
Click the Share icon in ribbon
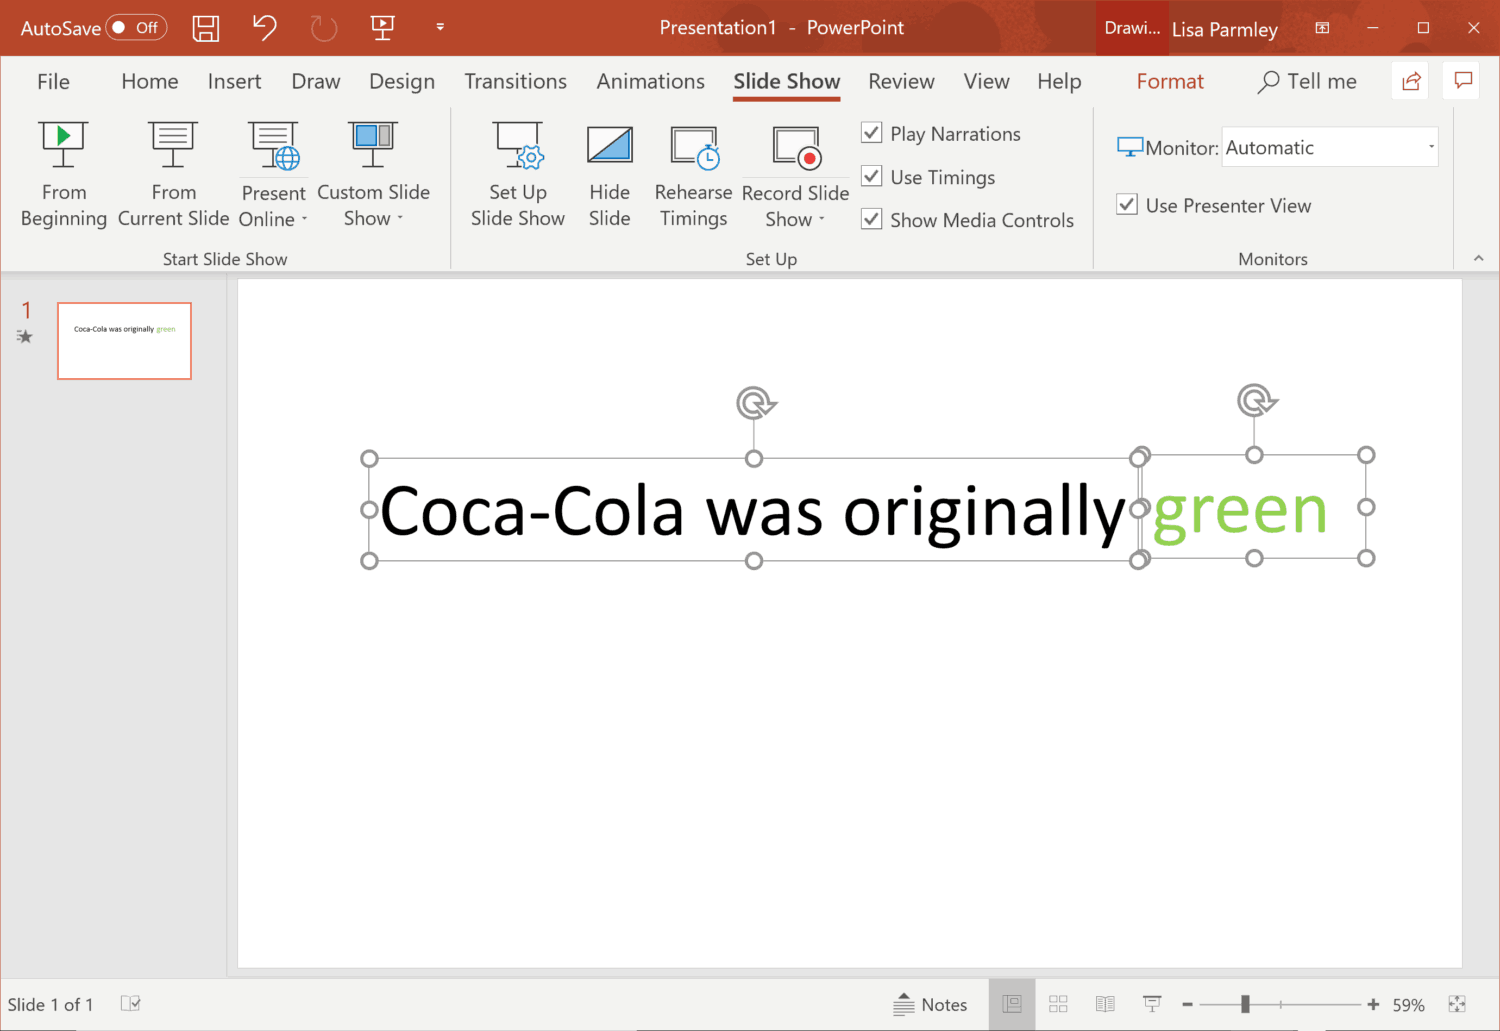pyautogui.click(x=1411, y=81)
